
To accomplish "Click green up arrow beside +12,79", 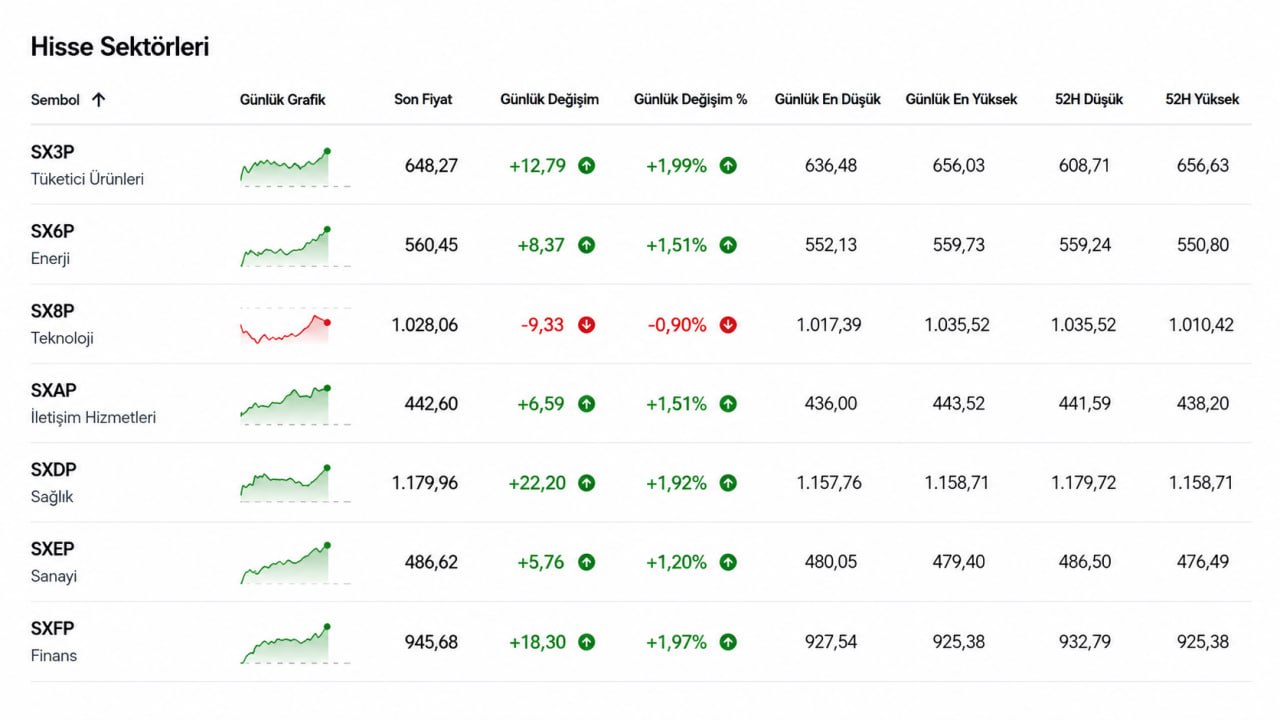I will pos(587,165).
